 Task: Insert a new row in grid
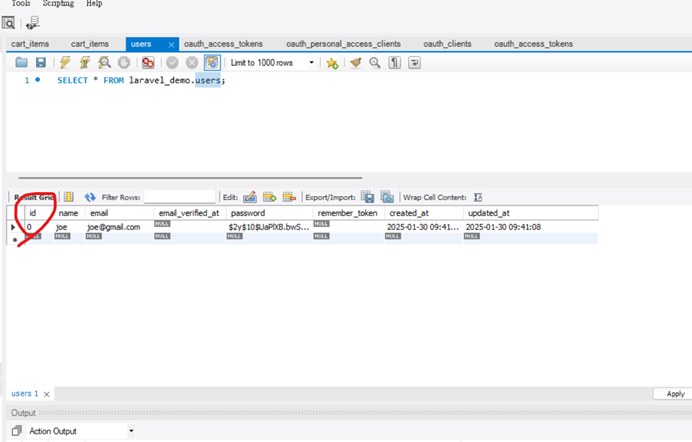269,197
